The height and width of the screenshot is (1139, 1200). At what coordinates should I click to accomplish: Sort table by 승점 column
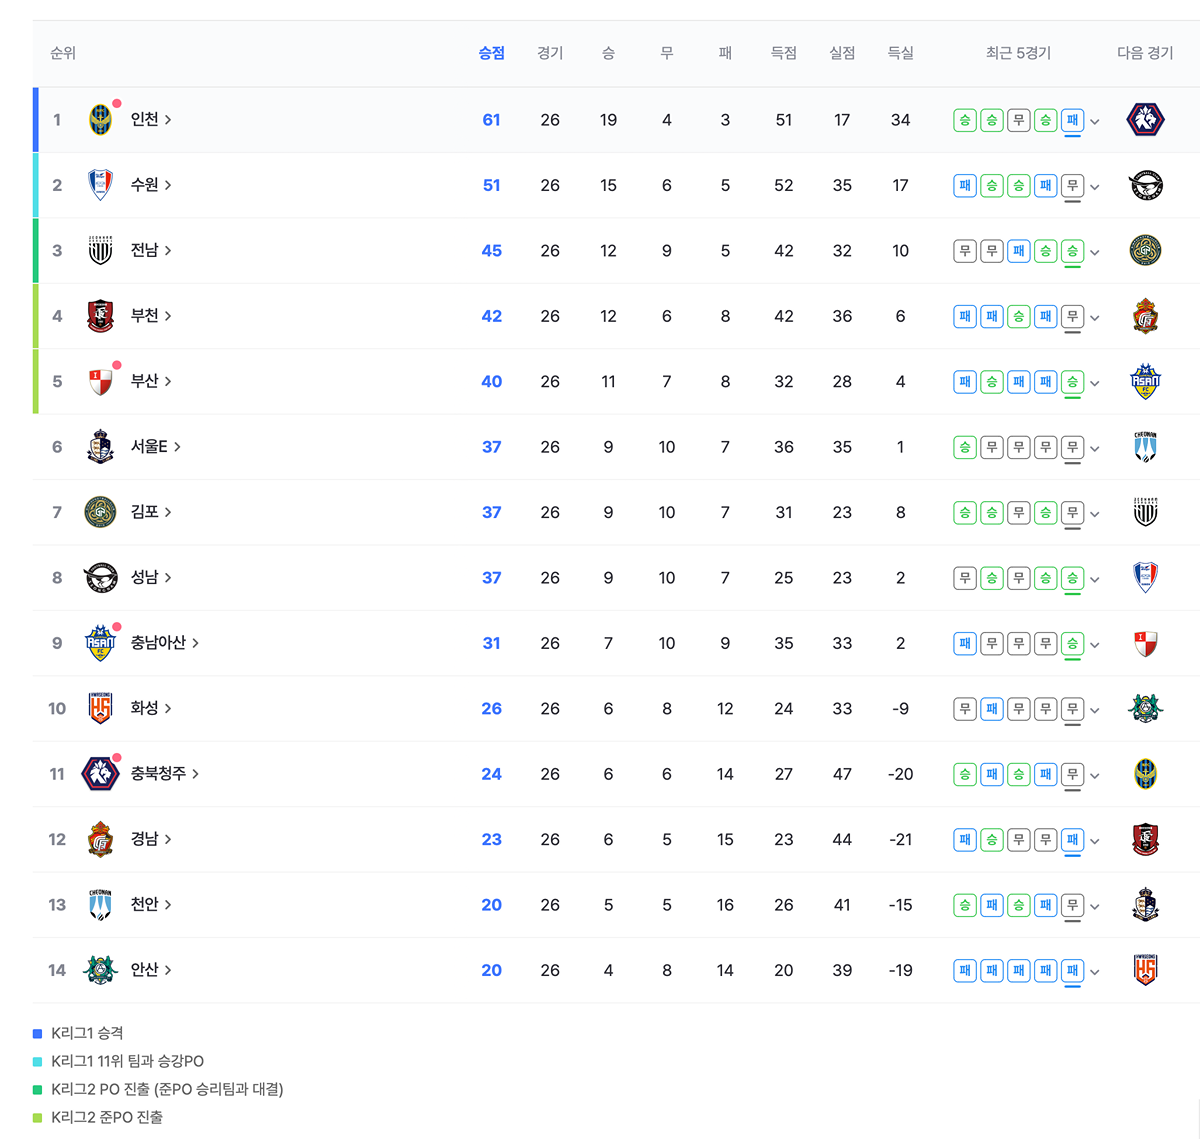[491, 53]
